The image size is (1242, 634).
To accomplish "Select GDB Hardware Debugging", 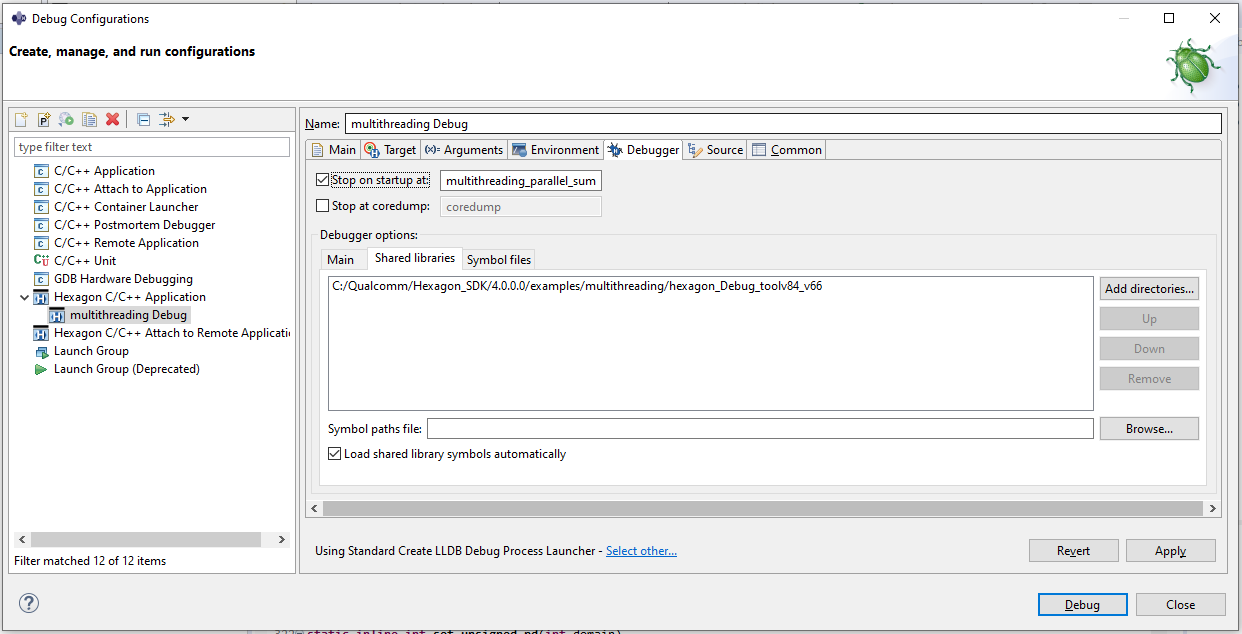I will (x=123, y=279).
